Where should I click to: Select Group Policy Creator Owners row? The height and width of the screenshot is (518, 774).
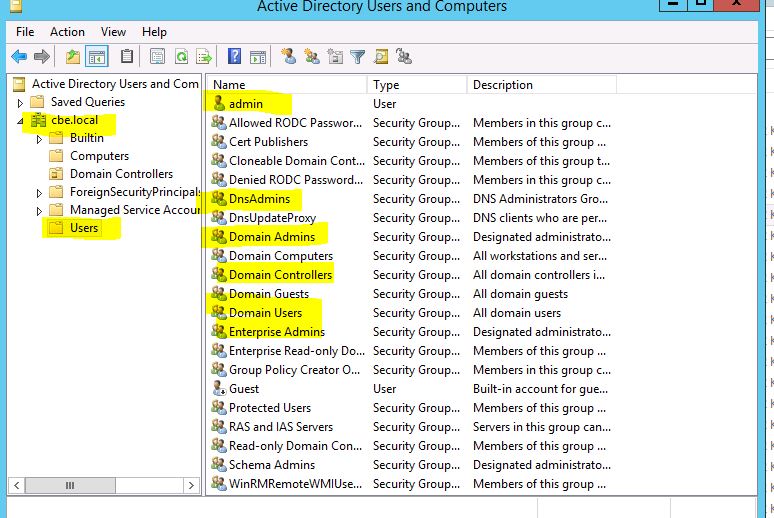pyautogui.click(x=412, y=369)
